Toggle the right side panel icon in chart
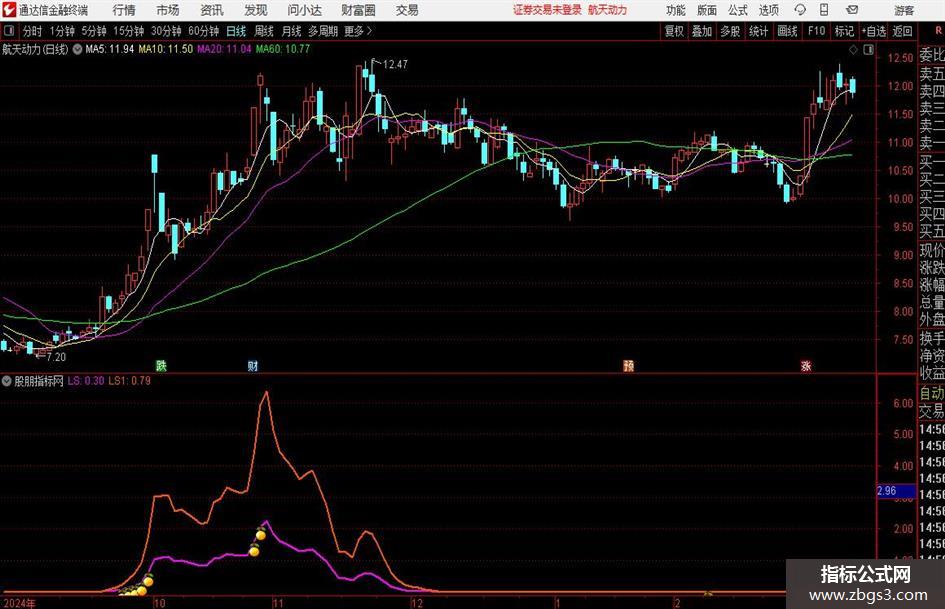Image resolution: width=945 pixels, height=609 pixels. coord(868,50)
